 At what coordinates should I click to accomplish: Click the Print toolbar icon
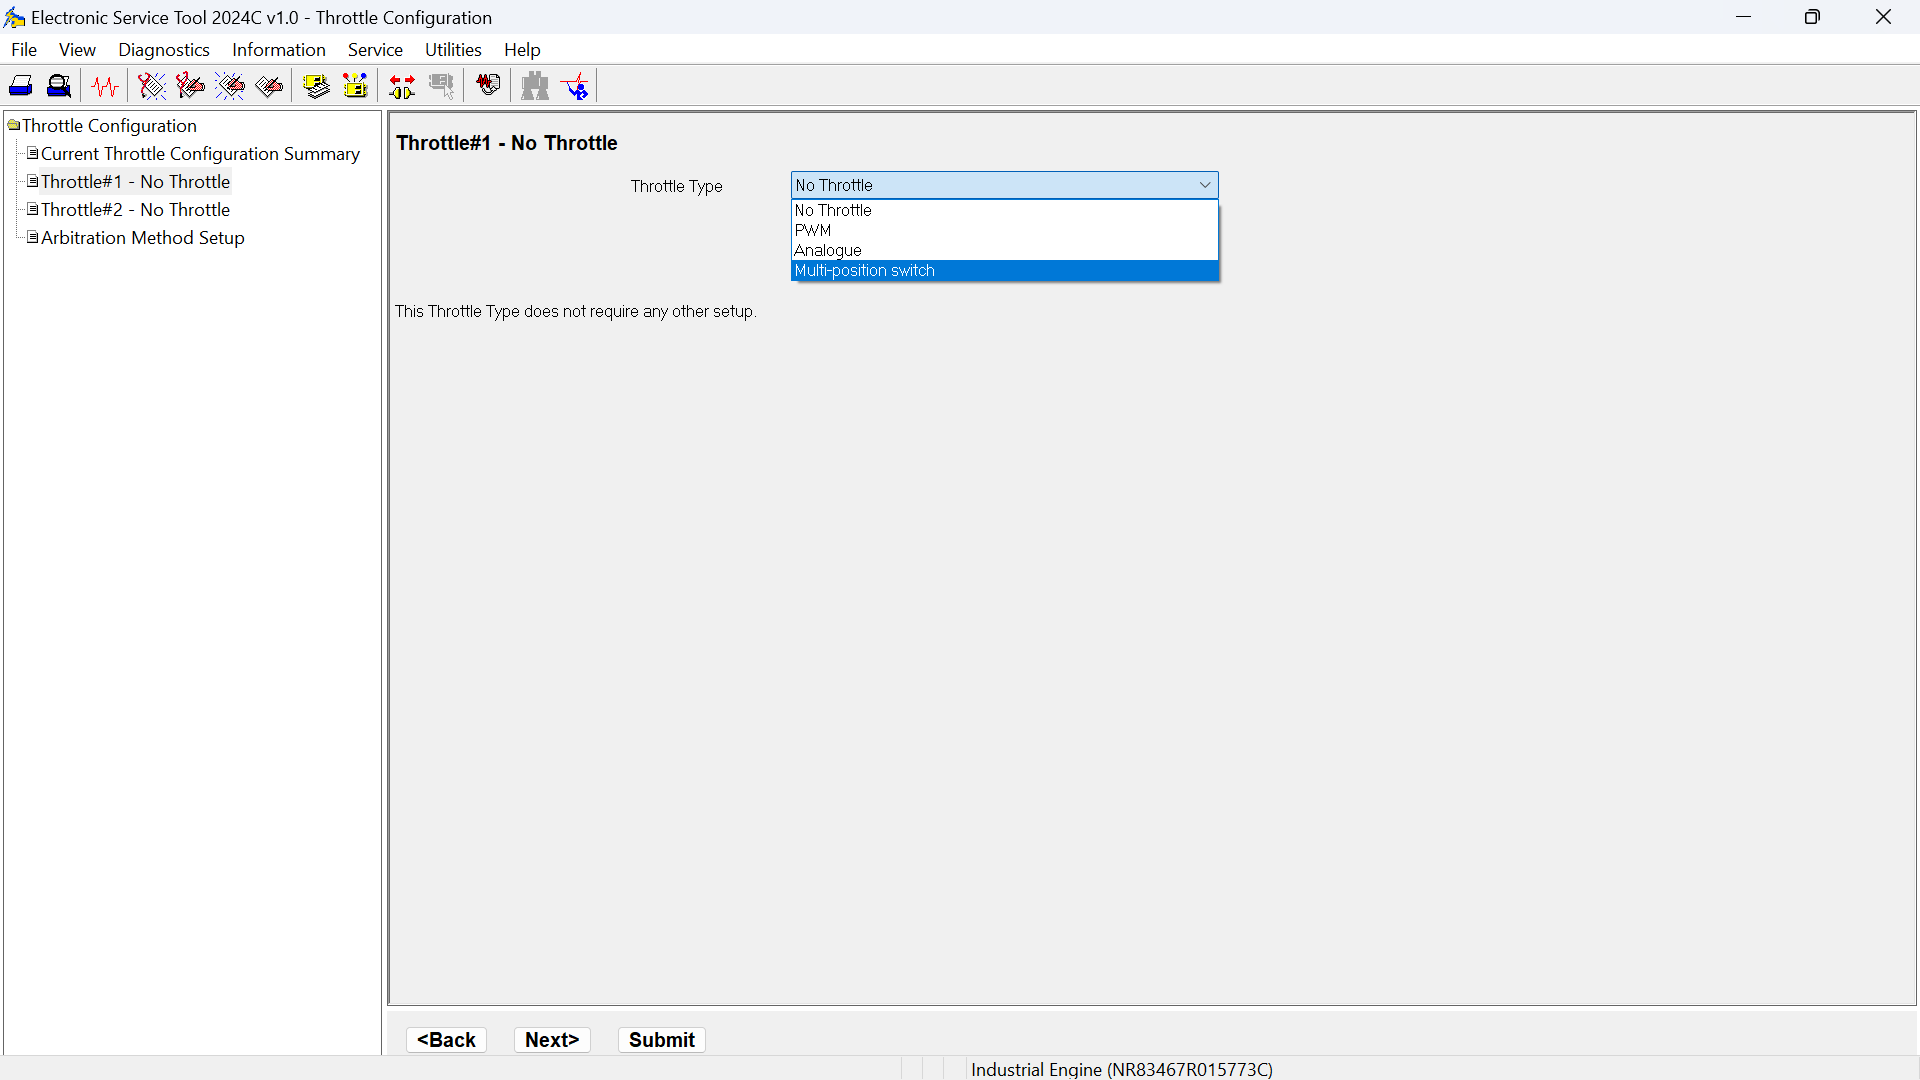click(x=21, y=86)
